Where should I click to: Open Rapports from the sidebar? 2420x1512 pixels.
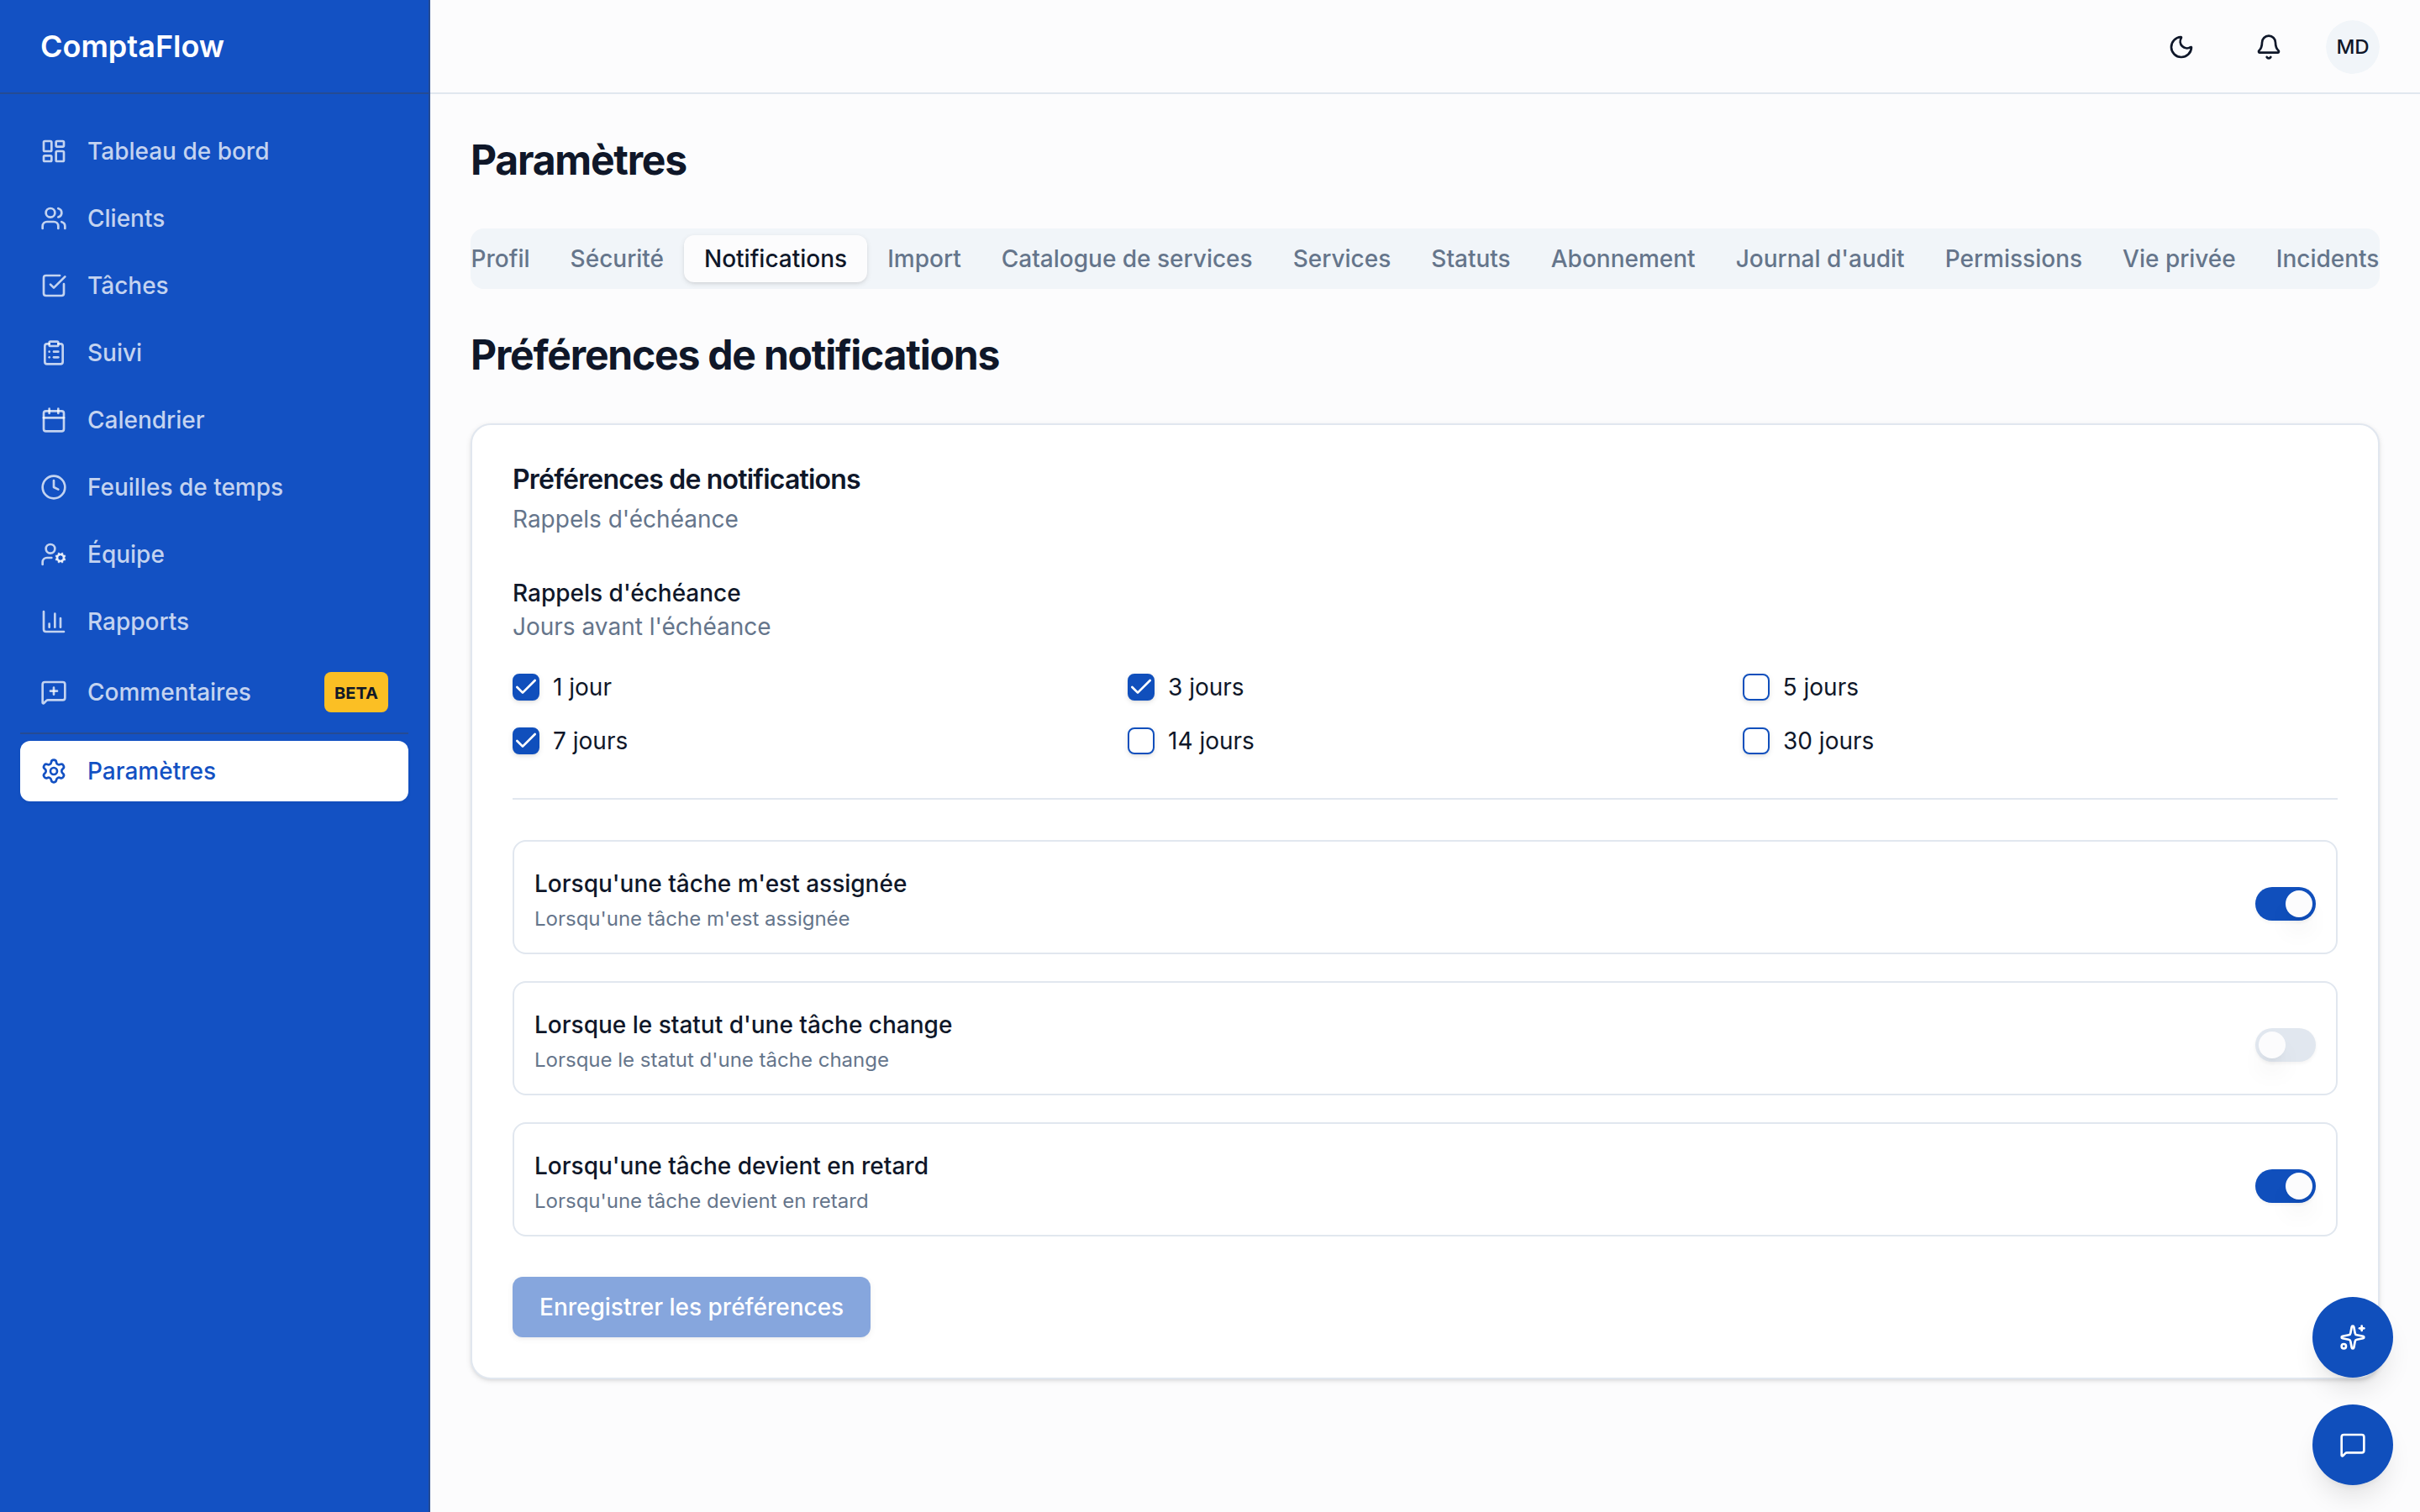point(214,621)
